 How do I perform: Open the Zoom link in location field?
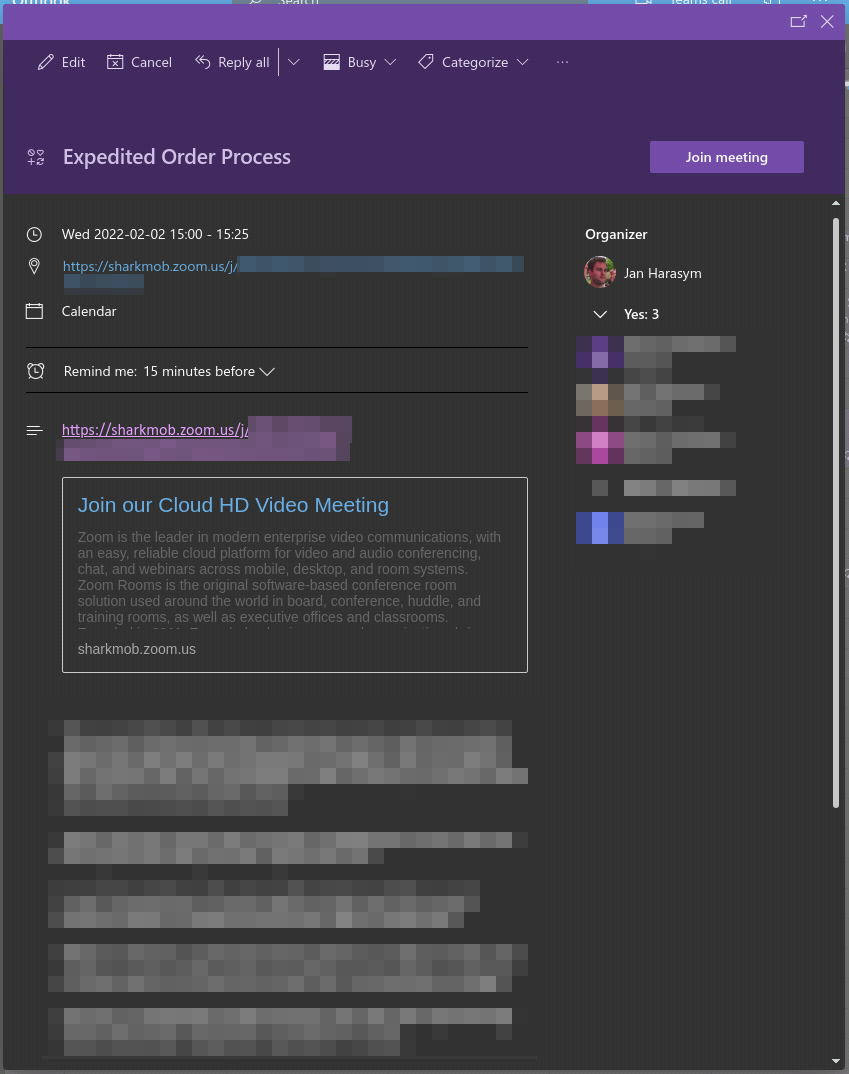[150, 266]
